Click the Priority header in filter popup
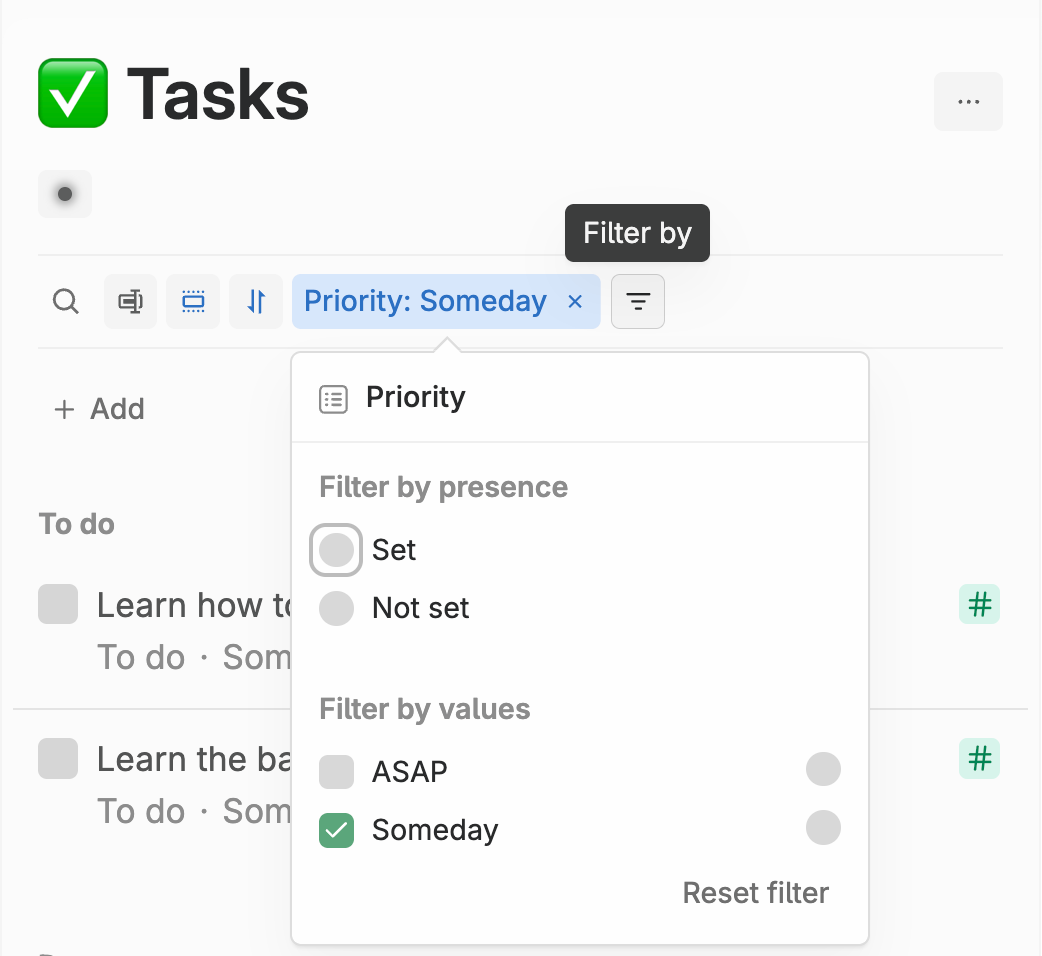 [415, 398]
